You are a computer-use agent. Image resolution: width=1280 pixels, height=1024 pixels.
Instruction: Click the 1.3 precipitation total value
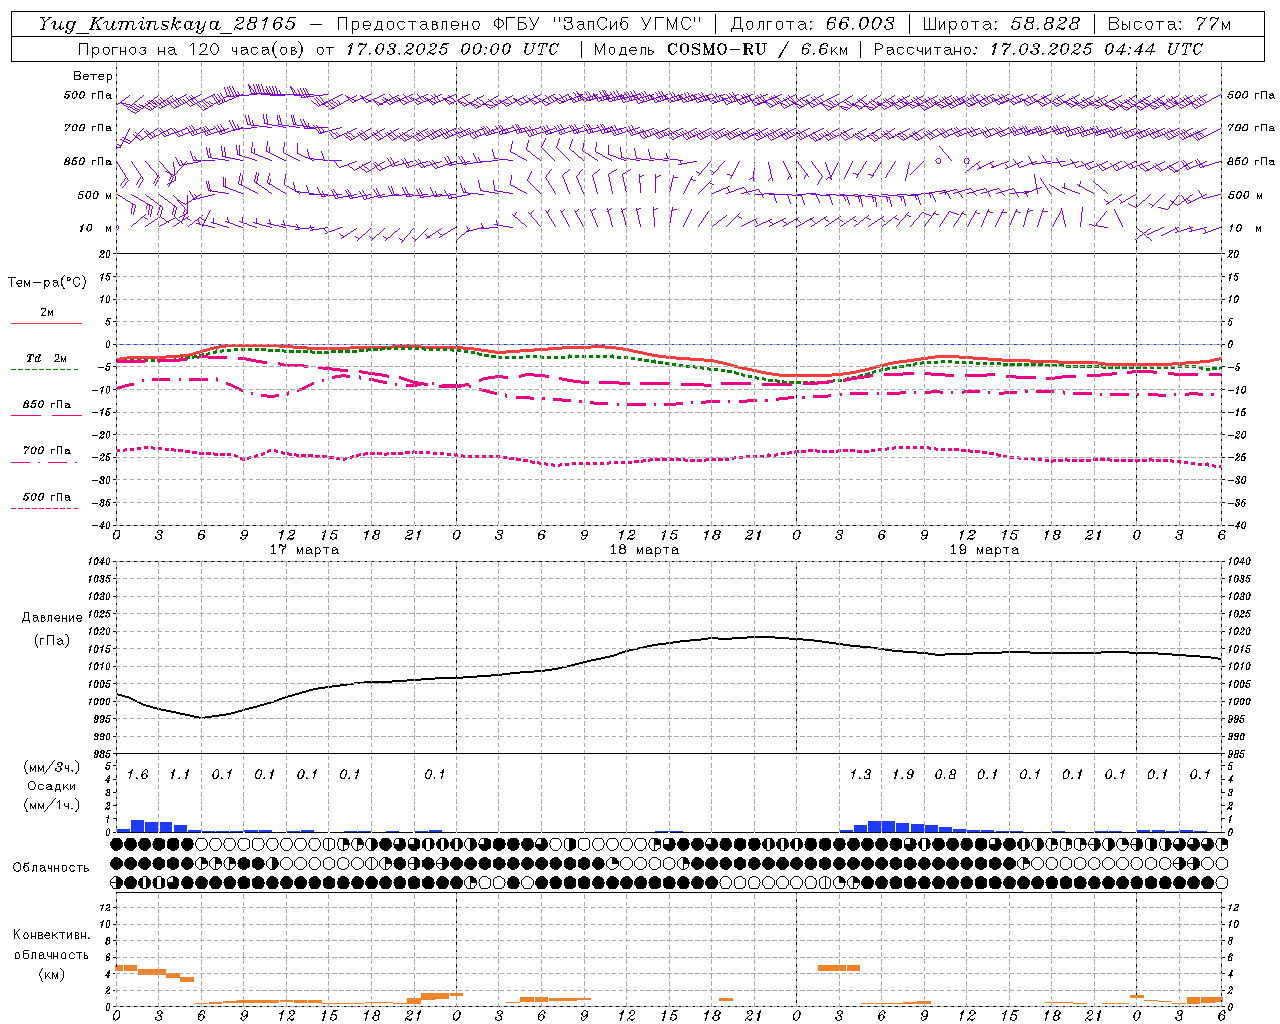pos(860,775)
